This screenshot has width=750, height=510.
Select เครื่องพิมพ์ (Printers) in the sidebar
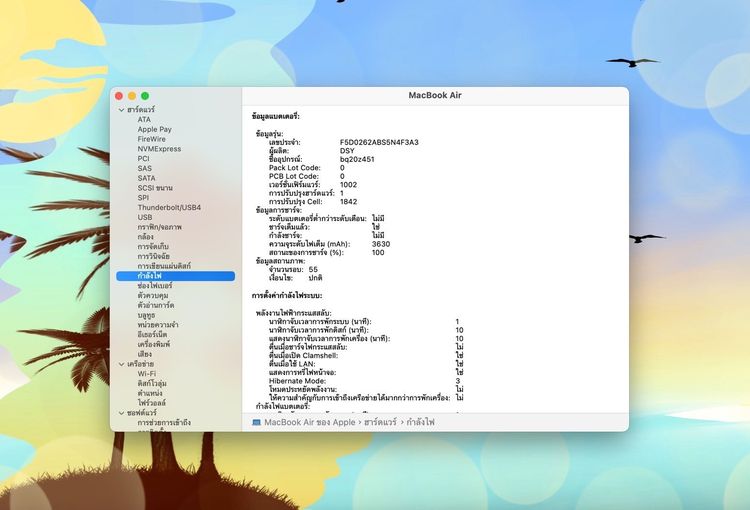155,344
